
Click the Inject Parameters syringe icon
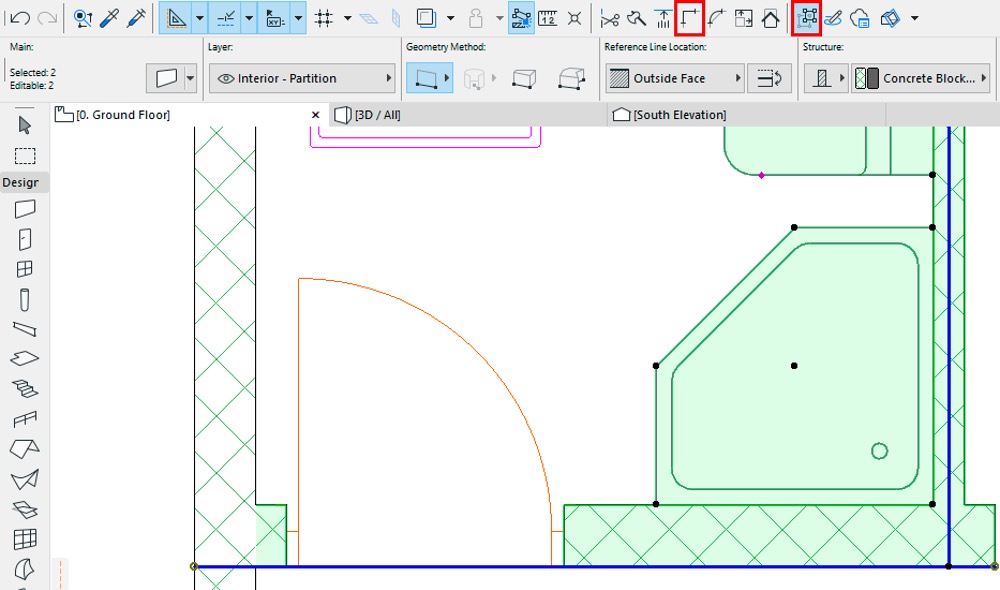coord(135,18)
